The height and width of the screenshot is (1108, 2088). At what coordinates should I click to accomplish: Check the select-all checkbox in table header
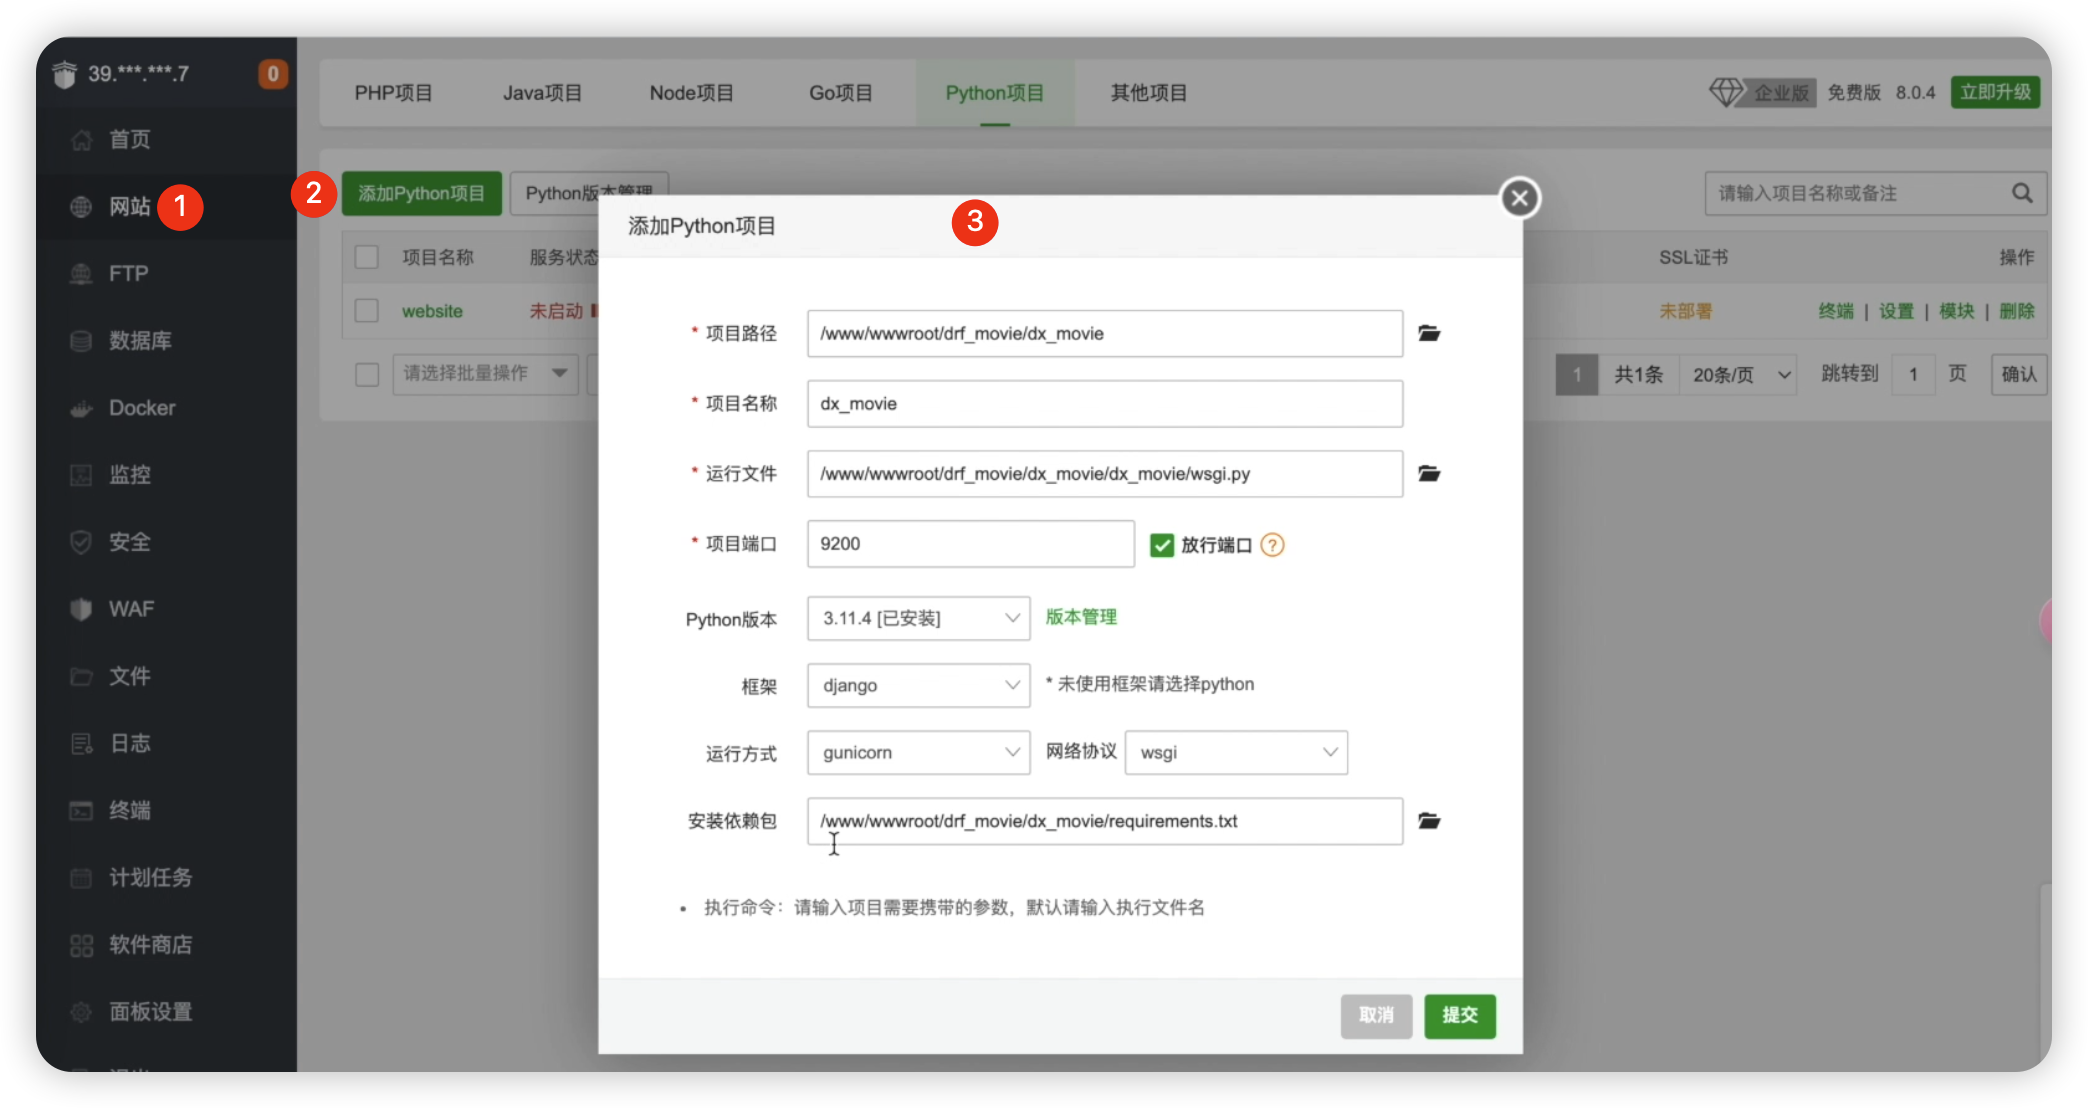coord(367,258)
